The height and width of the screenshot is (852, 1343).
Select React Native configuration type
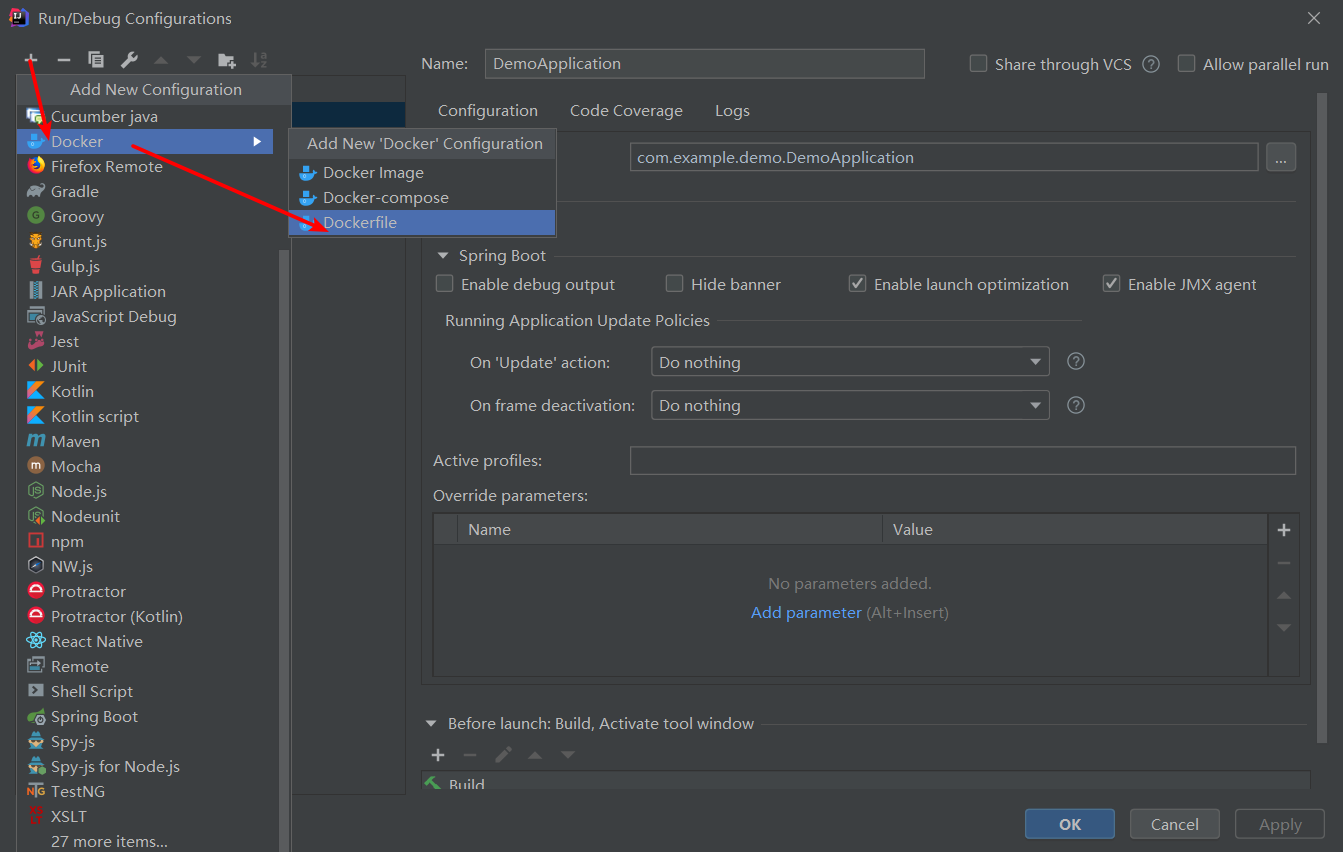145,641
